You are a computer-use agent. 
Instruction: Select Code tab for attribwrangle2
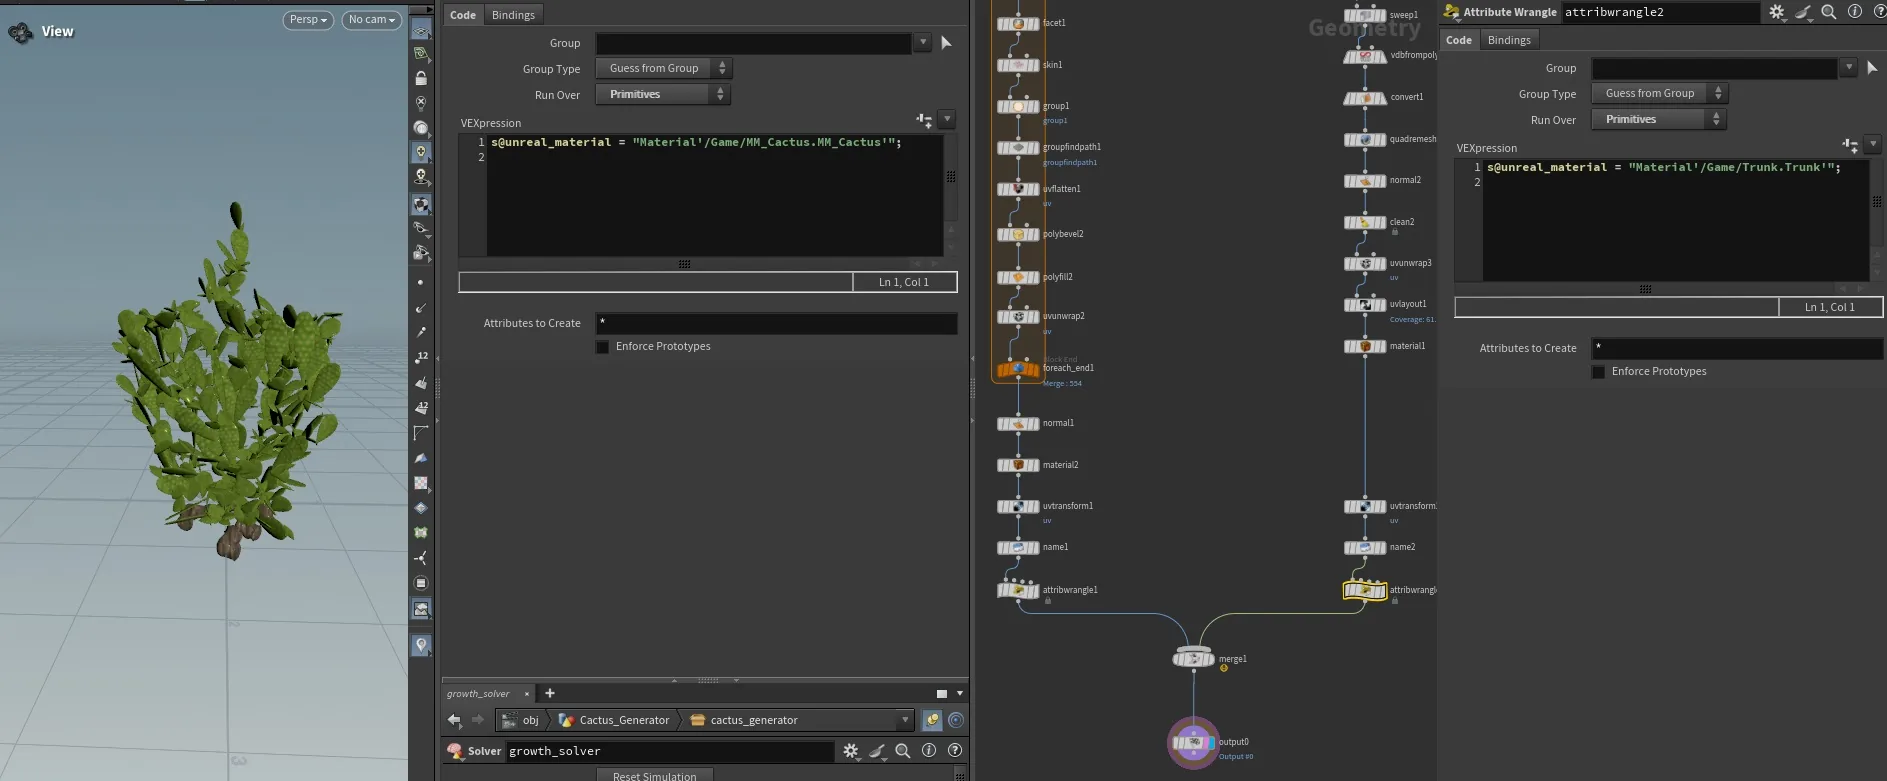(x=1459, y=40)
